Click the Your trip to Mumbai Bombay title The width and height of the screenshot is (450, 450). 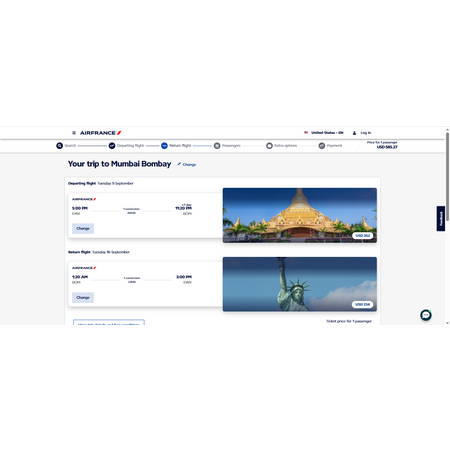pyautogui.click(x=119, y=164)
